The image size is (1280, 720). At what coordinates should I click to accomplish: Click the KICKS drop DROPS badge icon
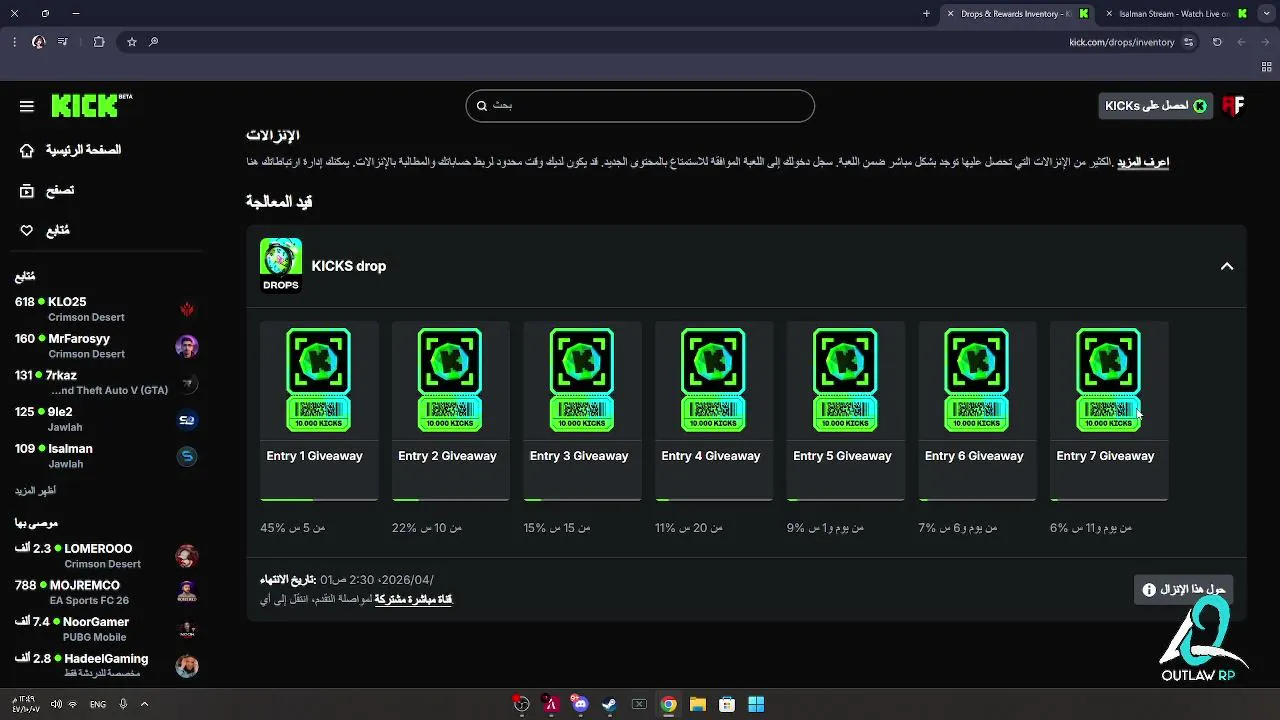pos(281,265)
